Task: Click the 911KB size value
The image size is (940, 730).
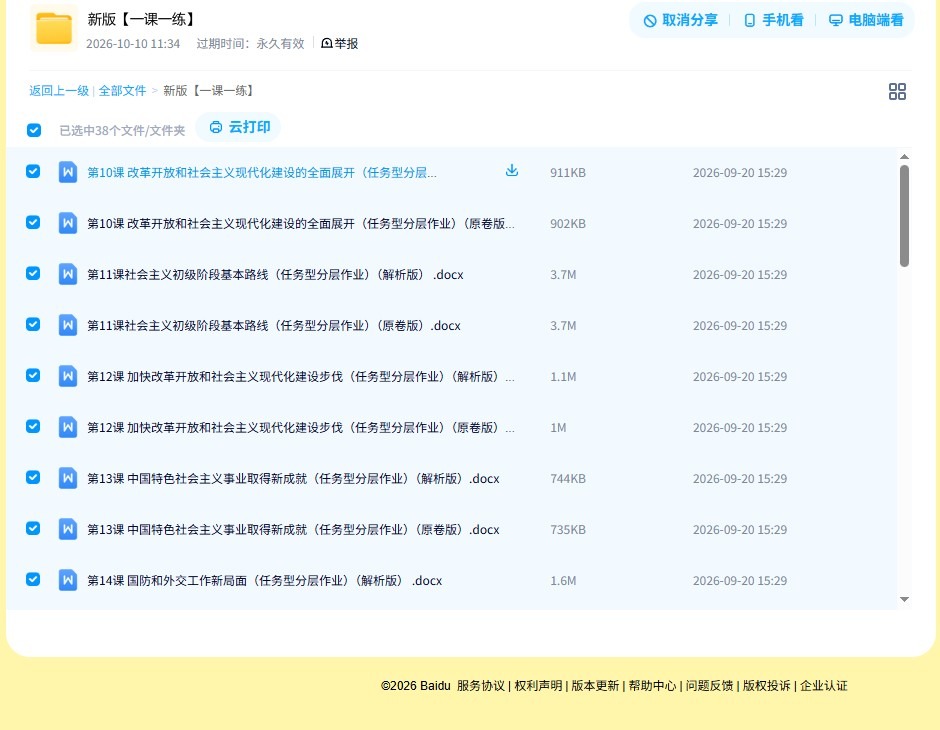Action: pos(568,173)
